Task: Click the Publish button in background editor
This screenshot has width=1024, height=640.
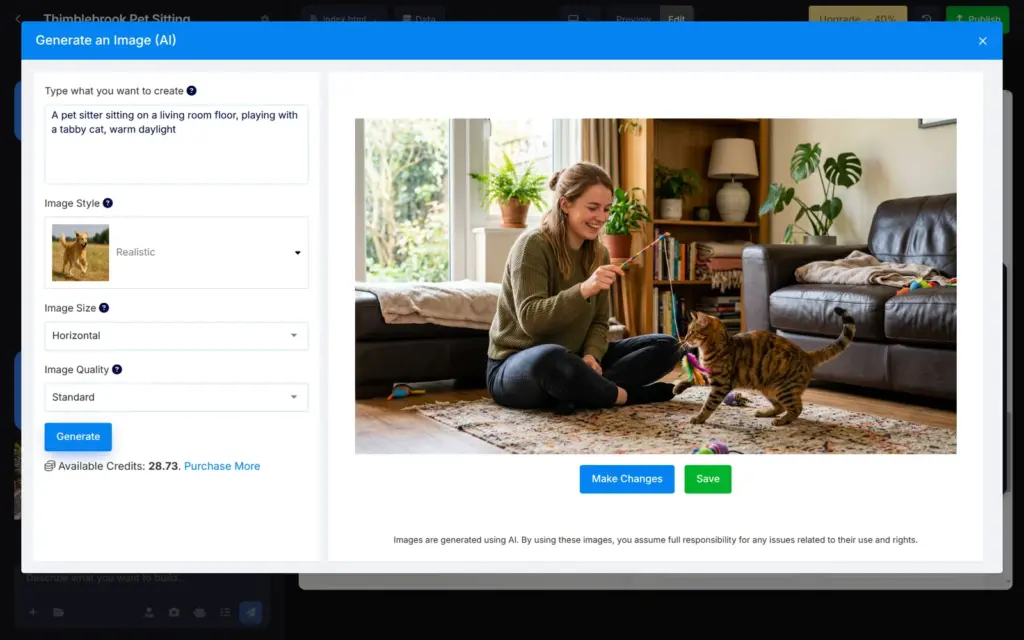Action: coord(977,16)
